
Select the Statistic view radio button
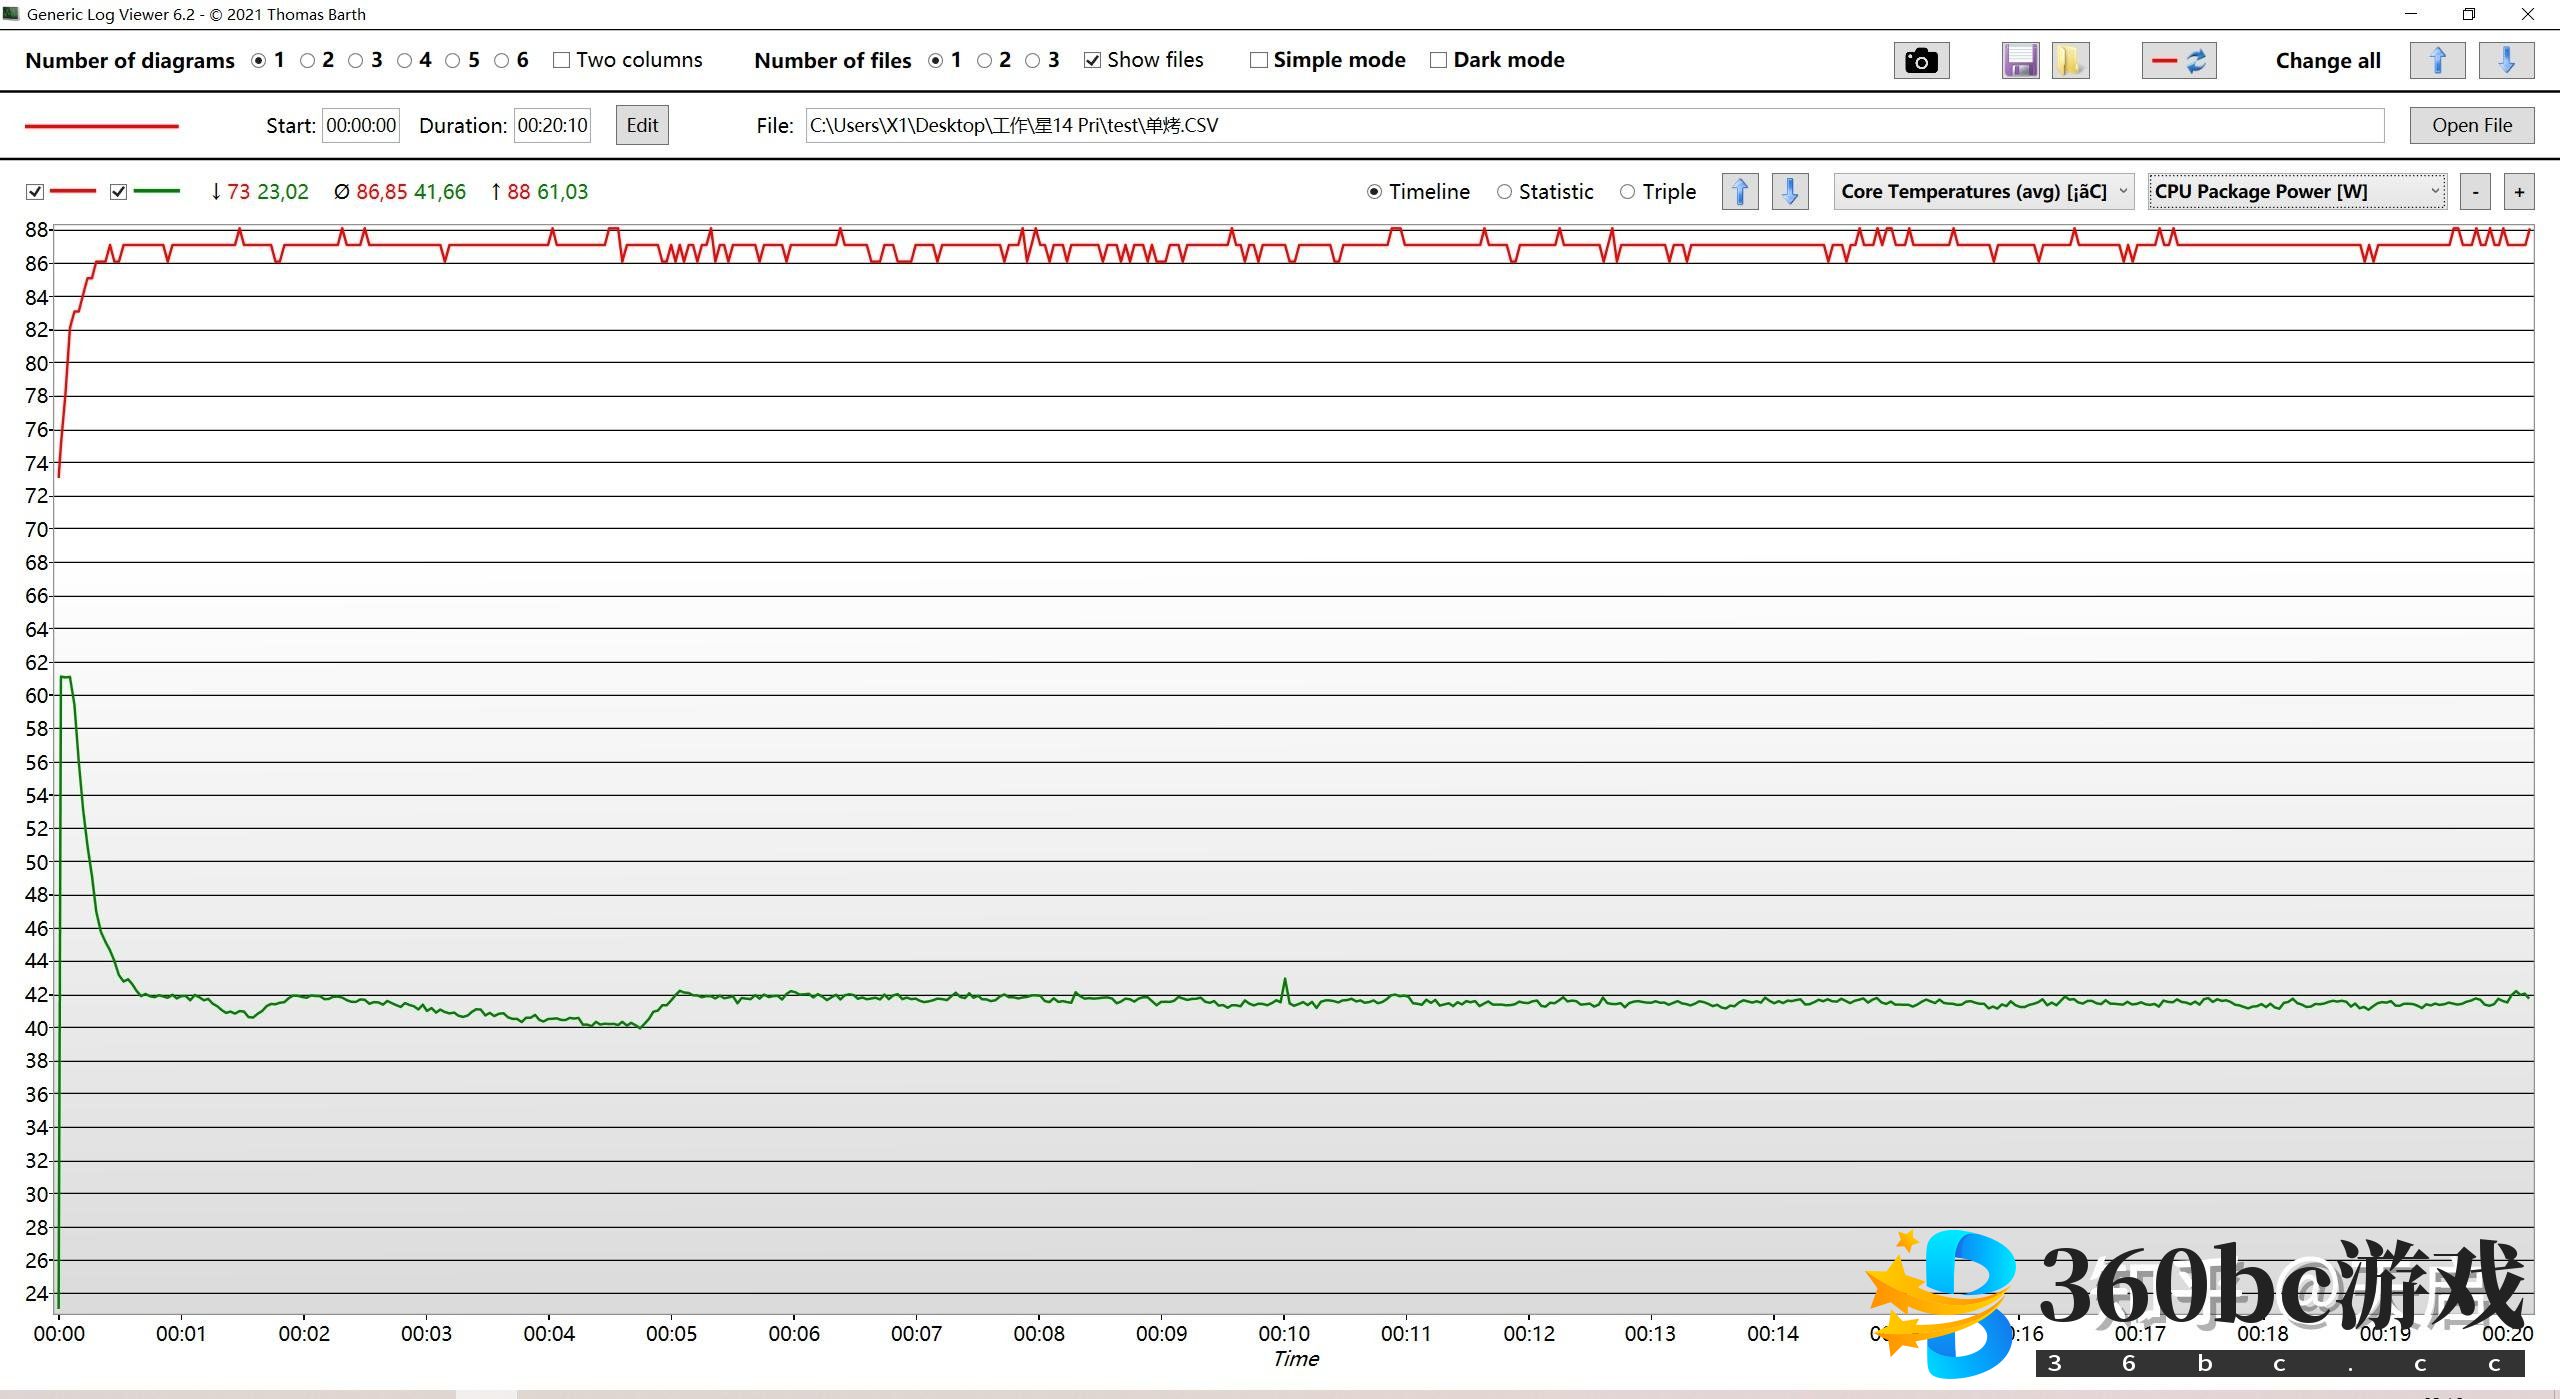[x=1504, y=192]
